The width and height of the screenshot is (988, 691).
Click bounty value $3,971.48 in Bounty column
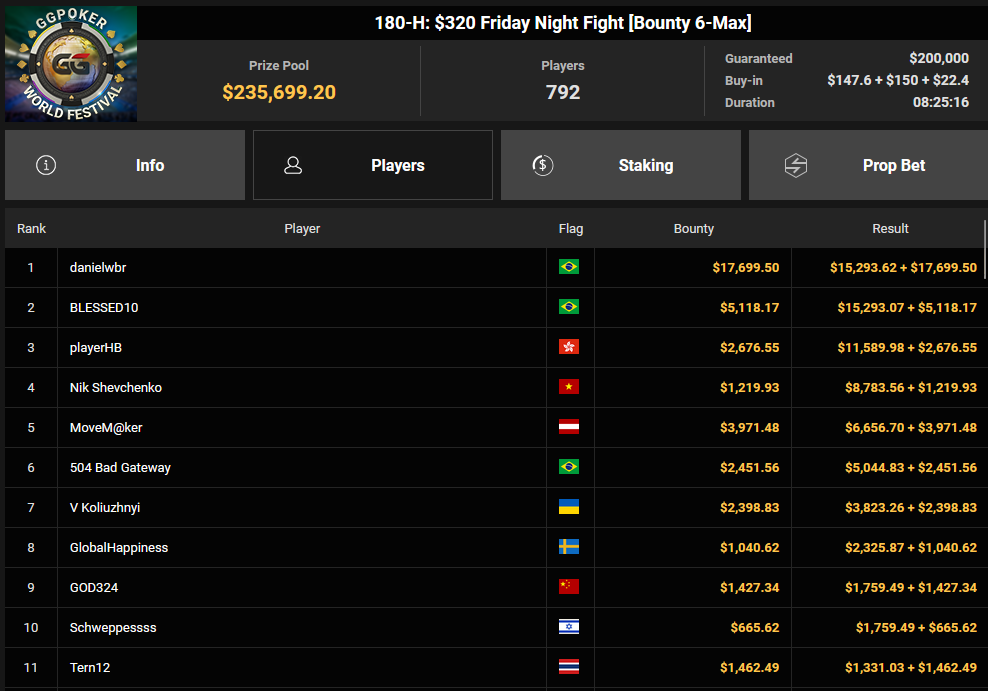tap(749, 428)
